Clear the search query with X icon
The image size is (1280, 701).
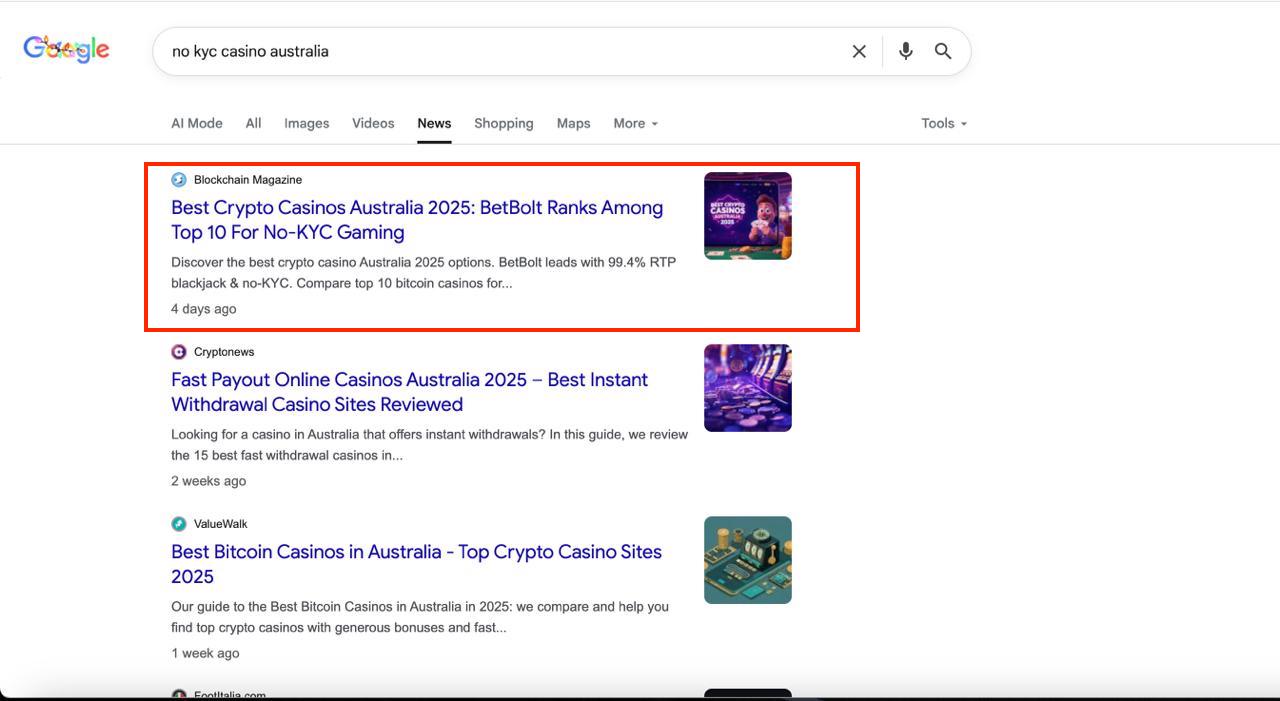tap(859, 51)
